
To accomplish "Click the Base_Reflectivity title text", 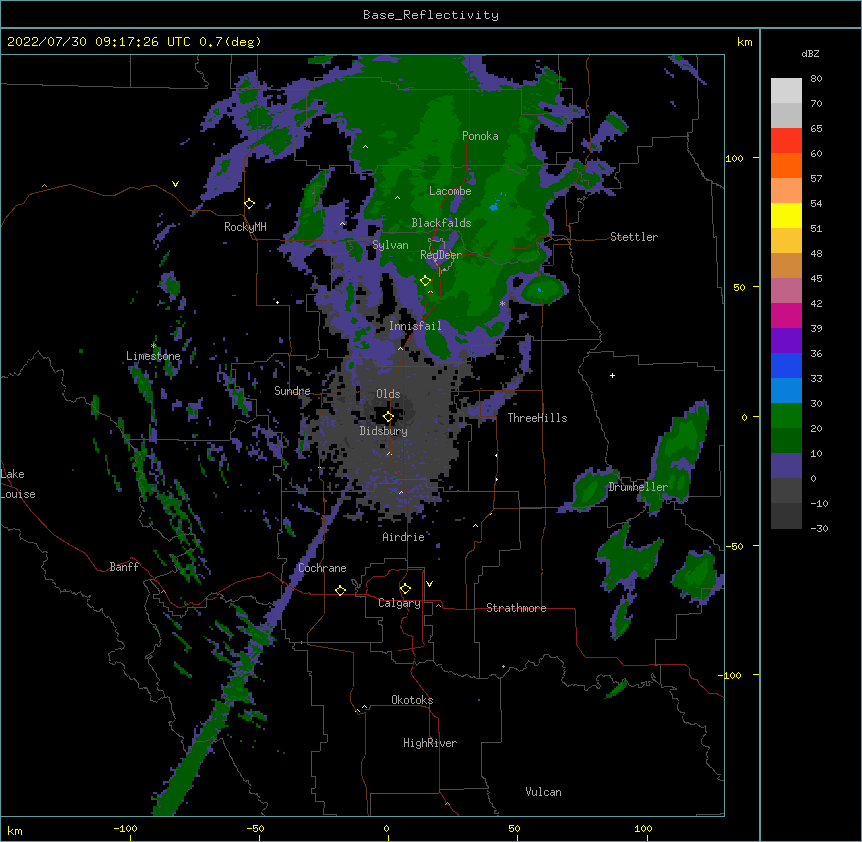I will pyautogui.click(x=431, y=15).
